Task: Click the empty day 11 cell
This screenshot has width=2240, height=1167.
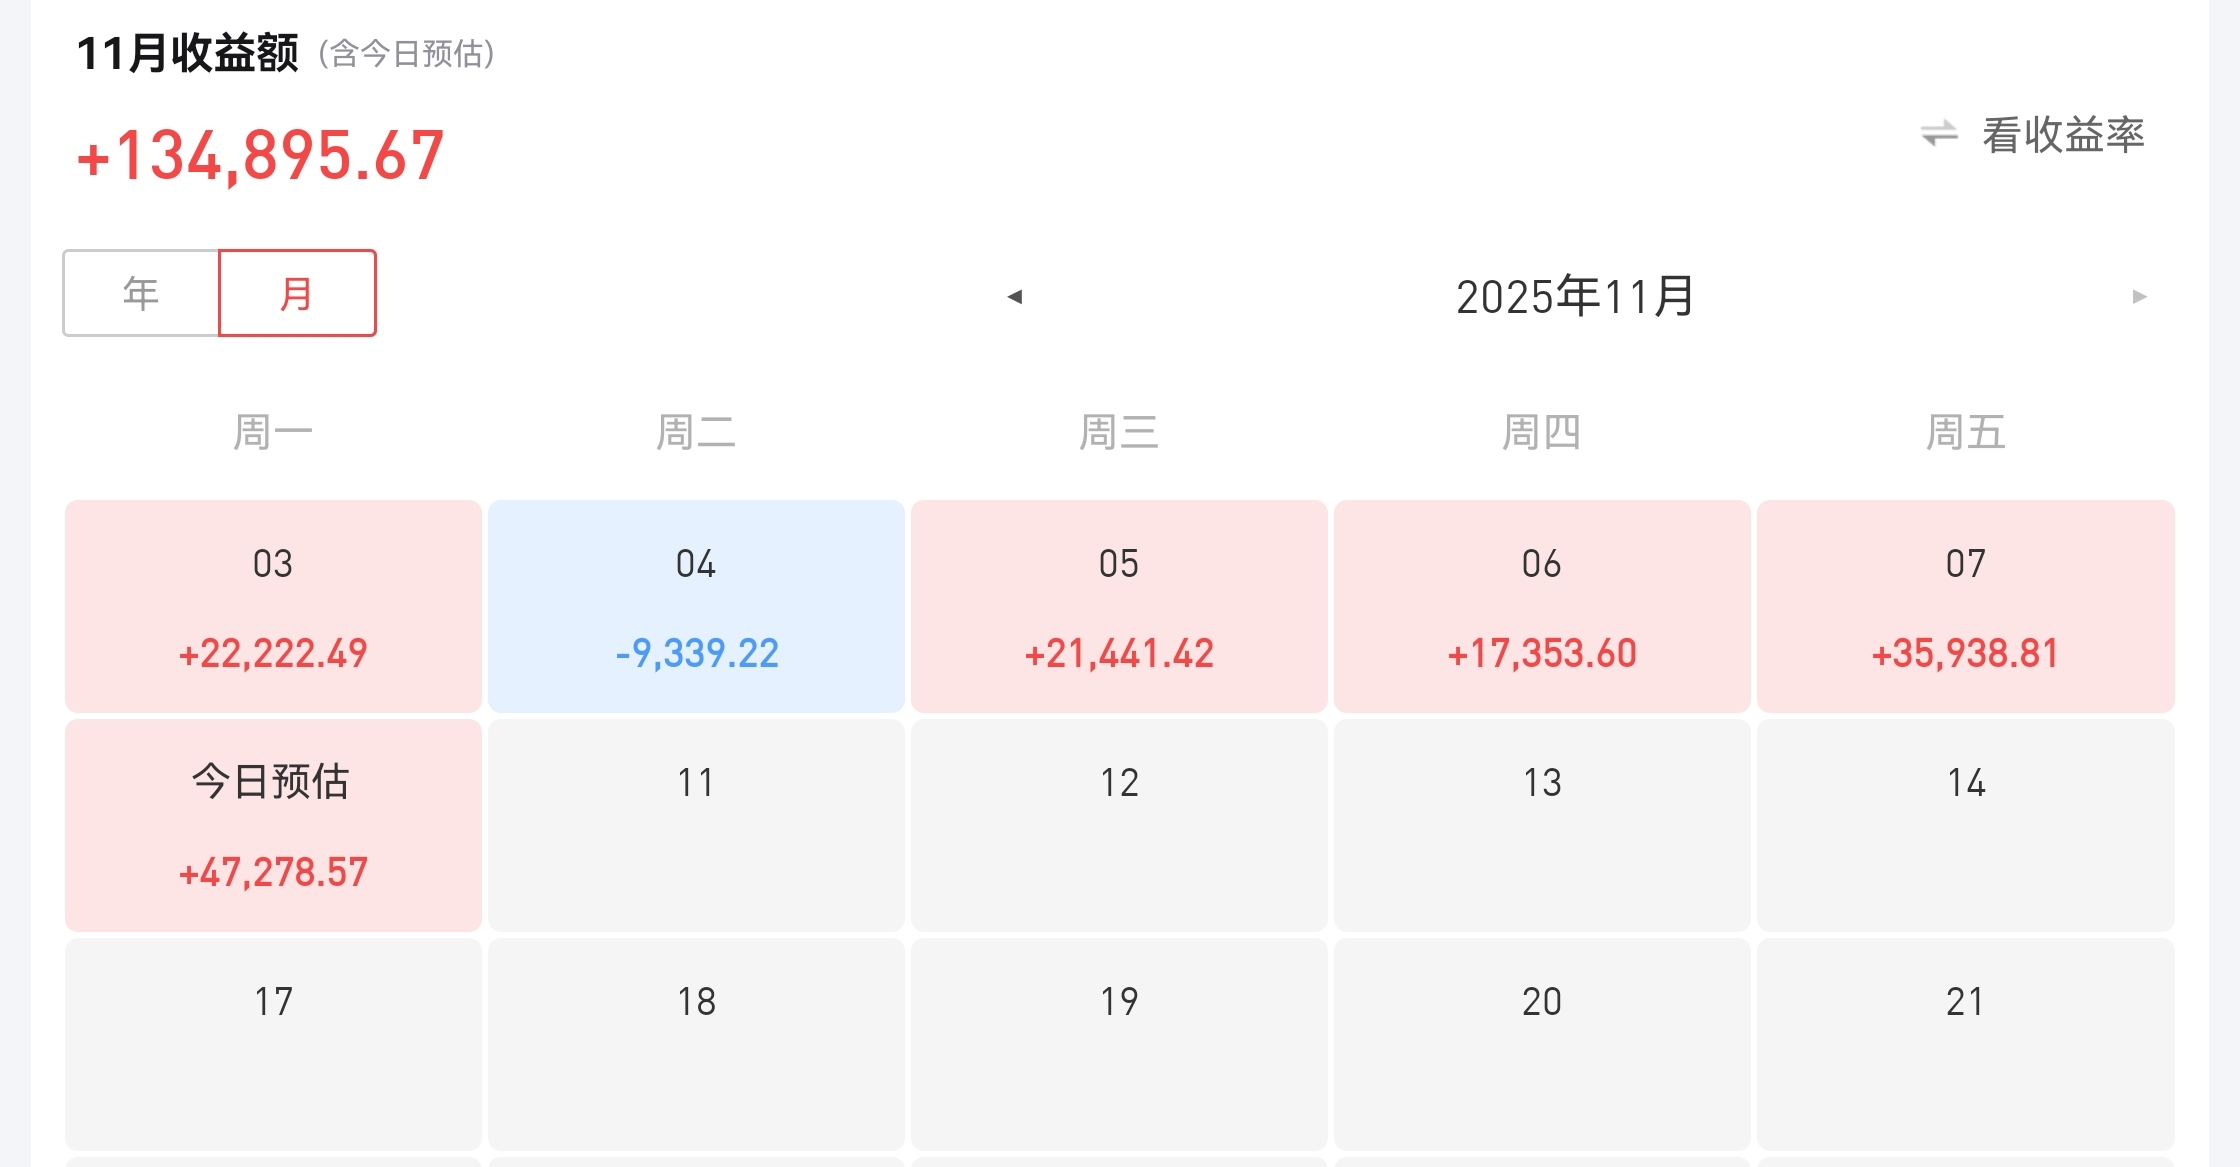Action: tap(696, 825)
